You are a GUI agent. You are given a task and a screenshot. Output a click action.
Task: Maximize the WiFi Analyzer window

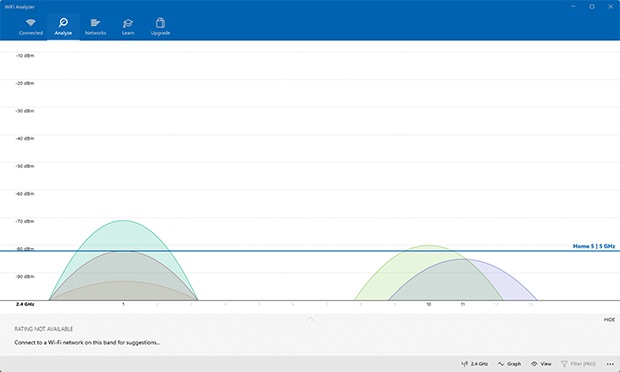[x=592, y=7]
